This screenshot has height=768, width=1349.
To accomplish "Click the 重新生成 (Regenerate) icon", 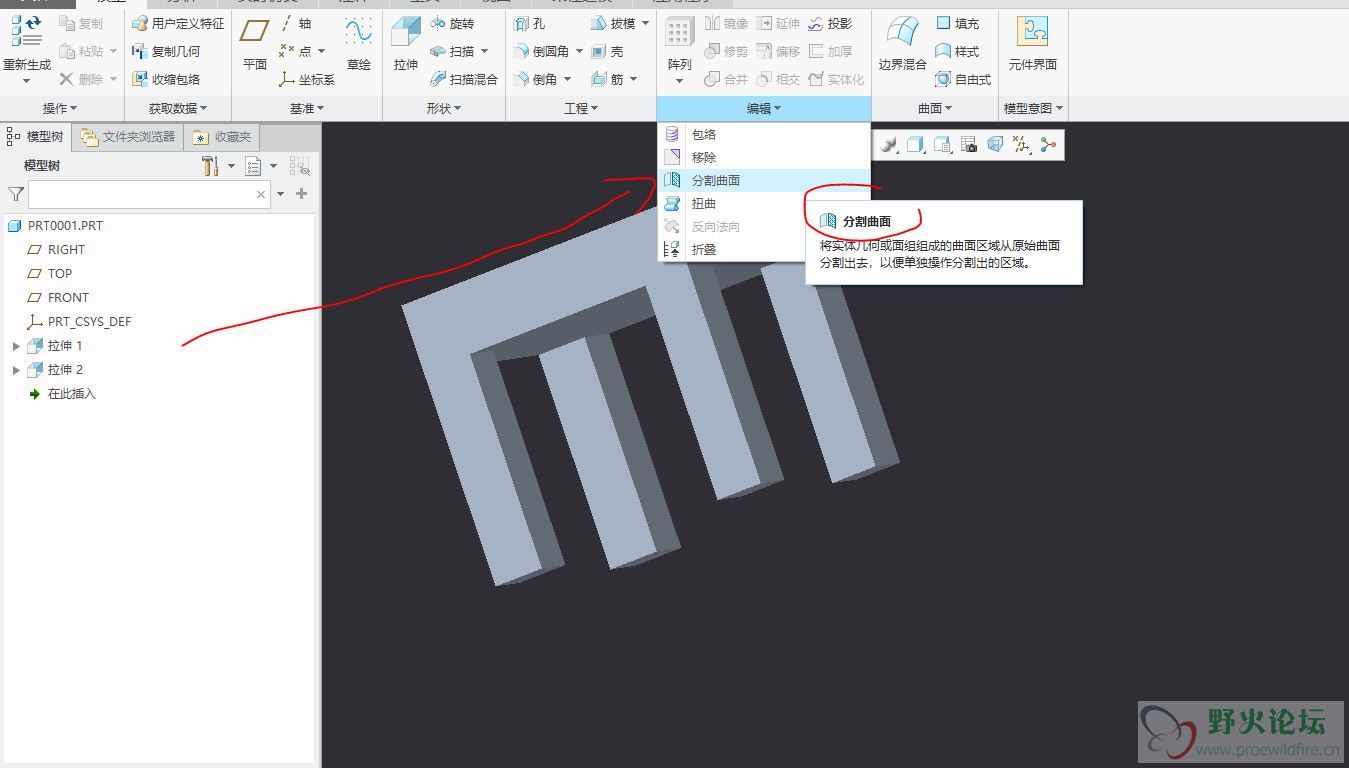I will pos(27,32).
